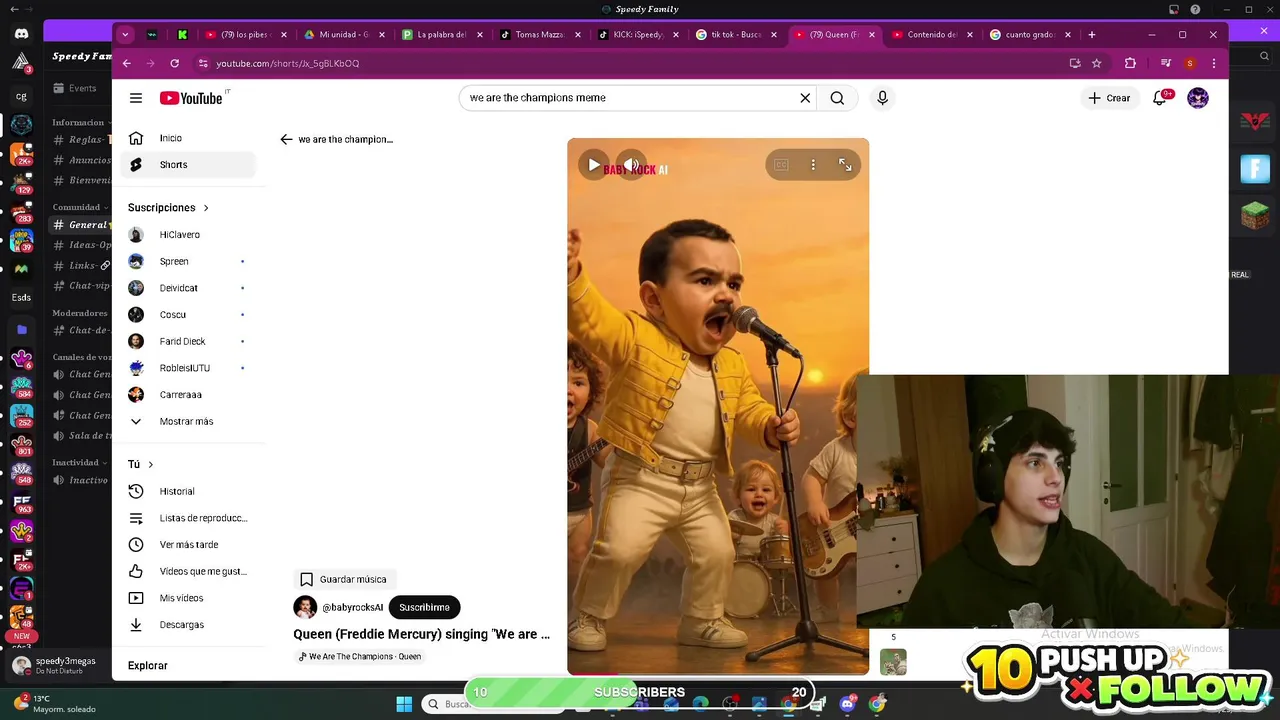Toggle closed captions on the Short
The image size is (1280, 720).
781,165
